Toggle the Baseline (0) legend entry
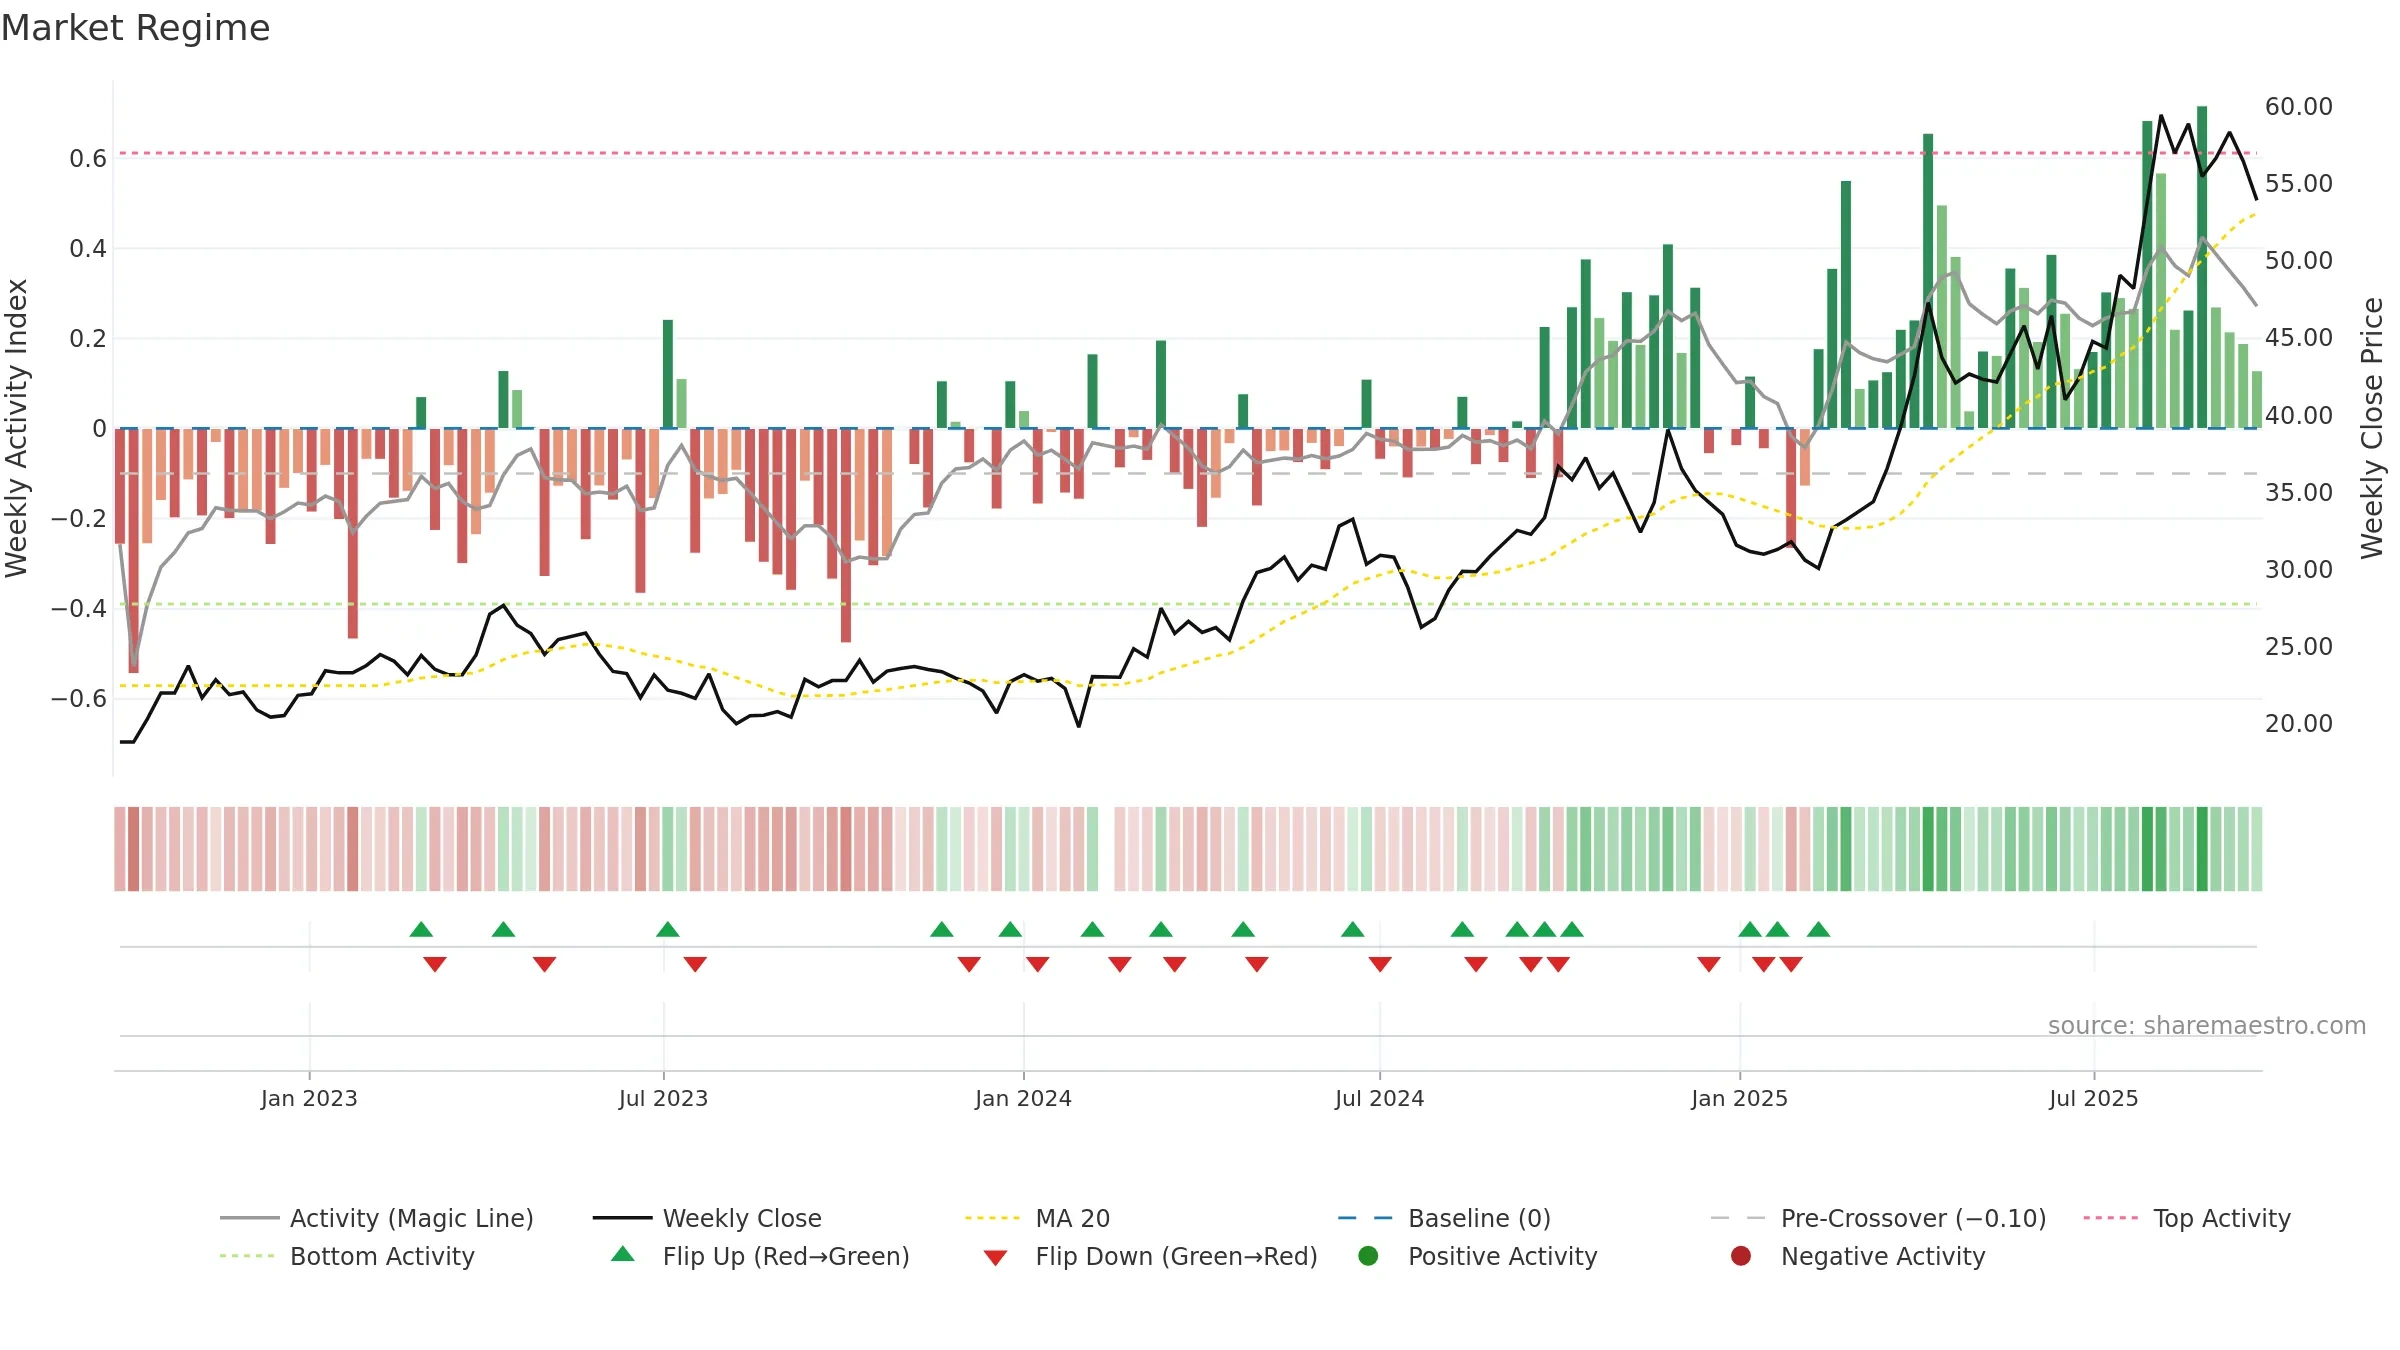 [x=1444, y=1218]
